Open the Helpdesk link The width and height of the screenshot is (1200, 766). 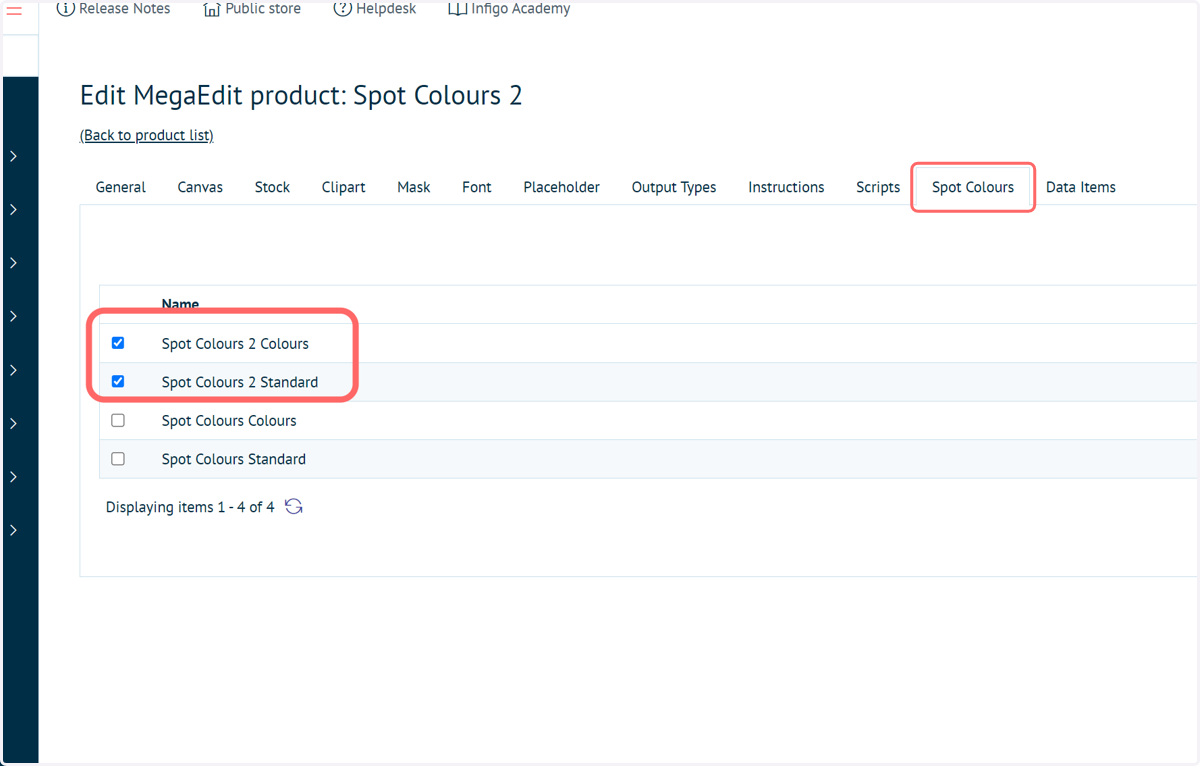click(x=387, y=9)
